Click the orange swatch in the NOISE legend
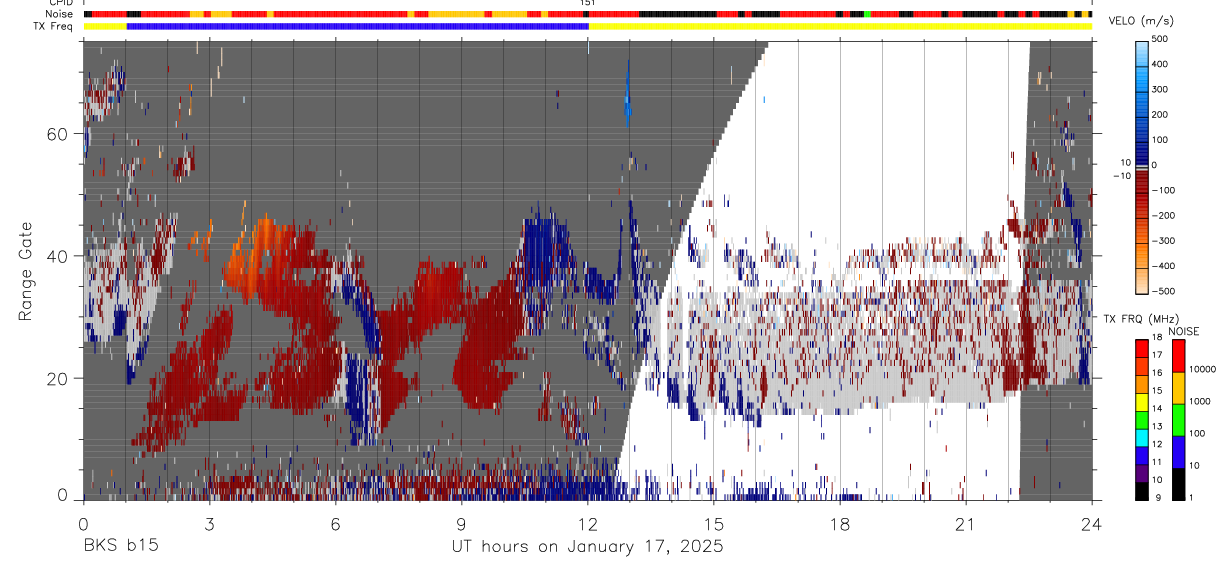This screenshot has width=1228, height=567. pos(1179,388)
